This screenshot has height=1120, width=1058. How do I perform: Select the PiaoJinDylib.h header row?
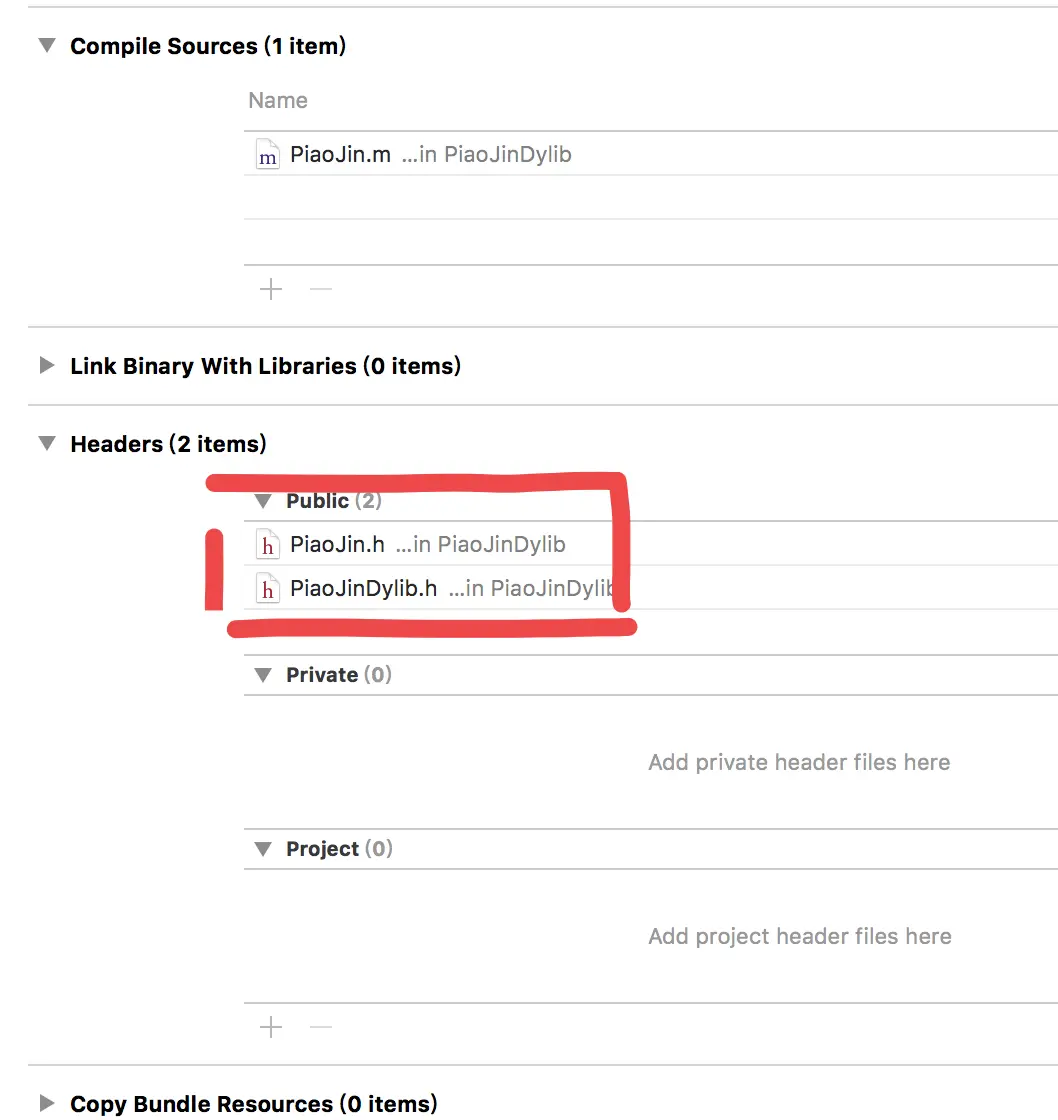click(651, 588)
